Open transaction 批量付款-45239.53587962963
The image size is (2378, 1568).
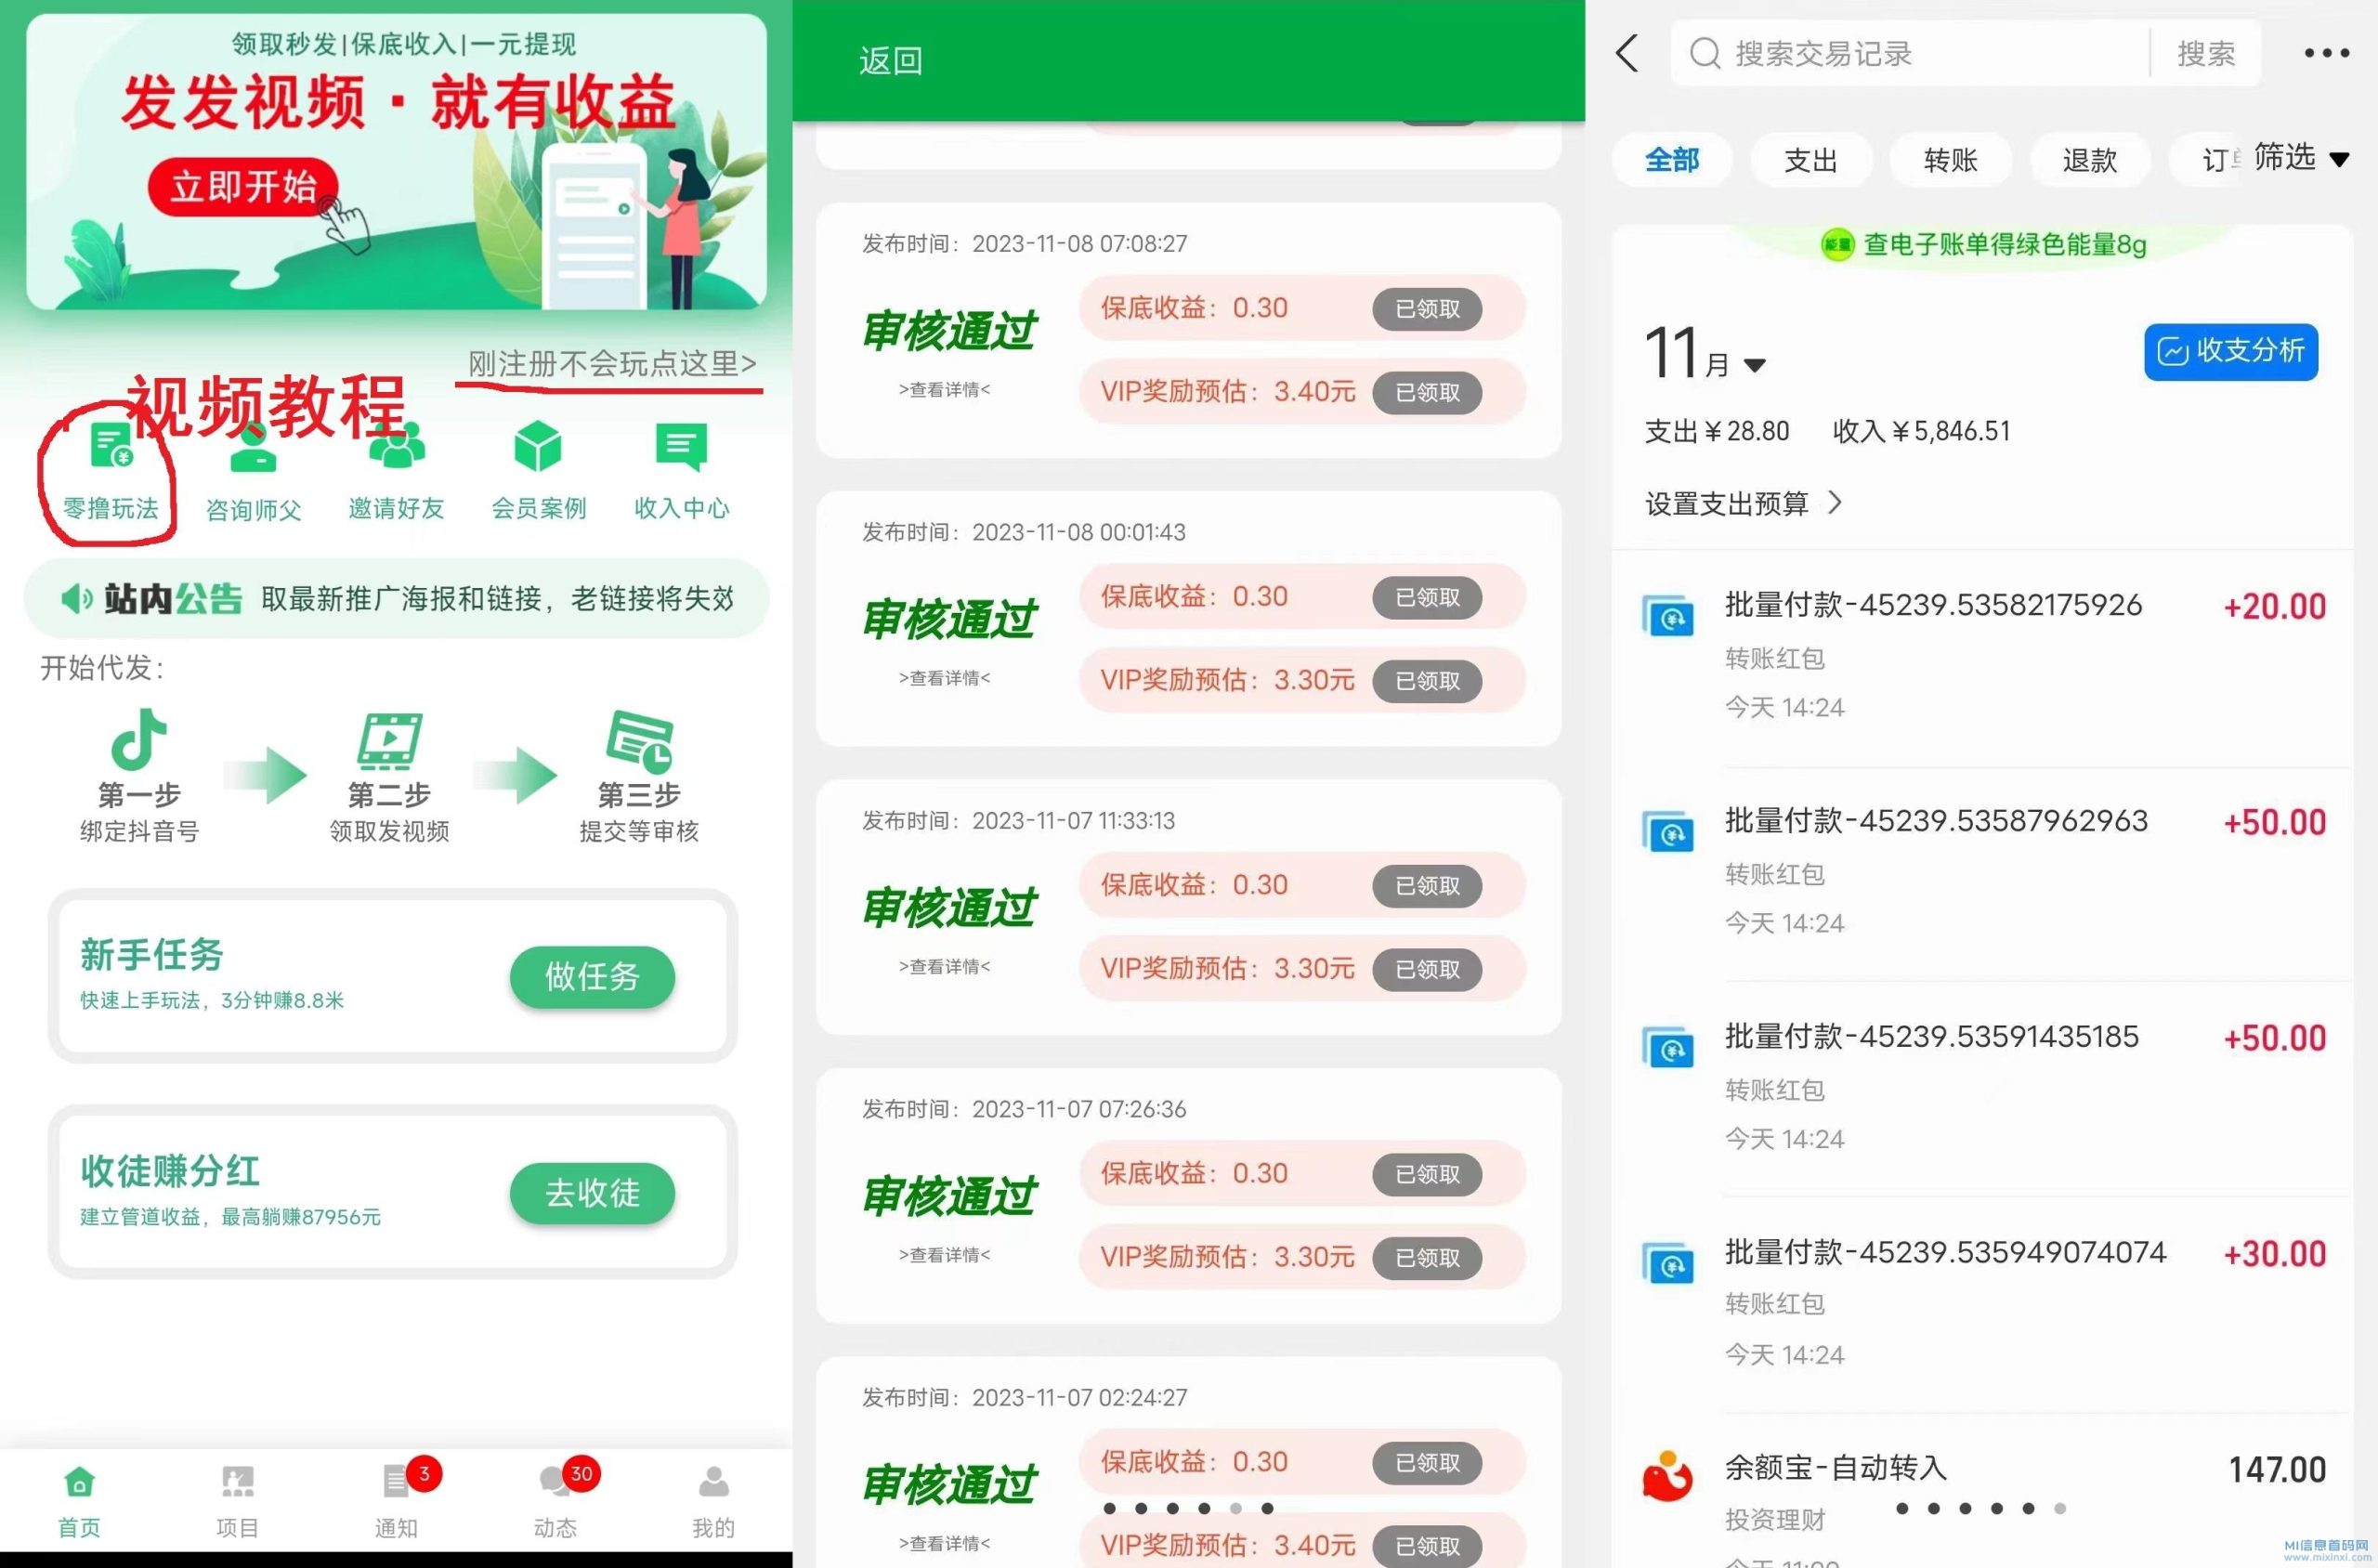(1984, 872)
